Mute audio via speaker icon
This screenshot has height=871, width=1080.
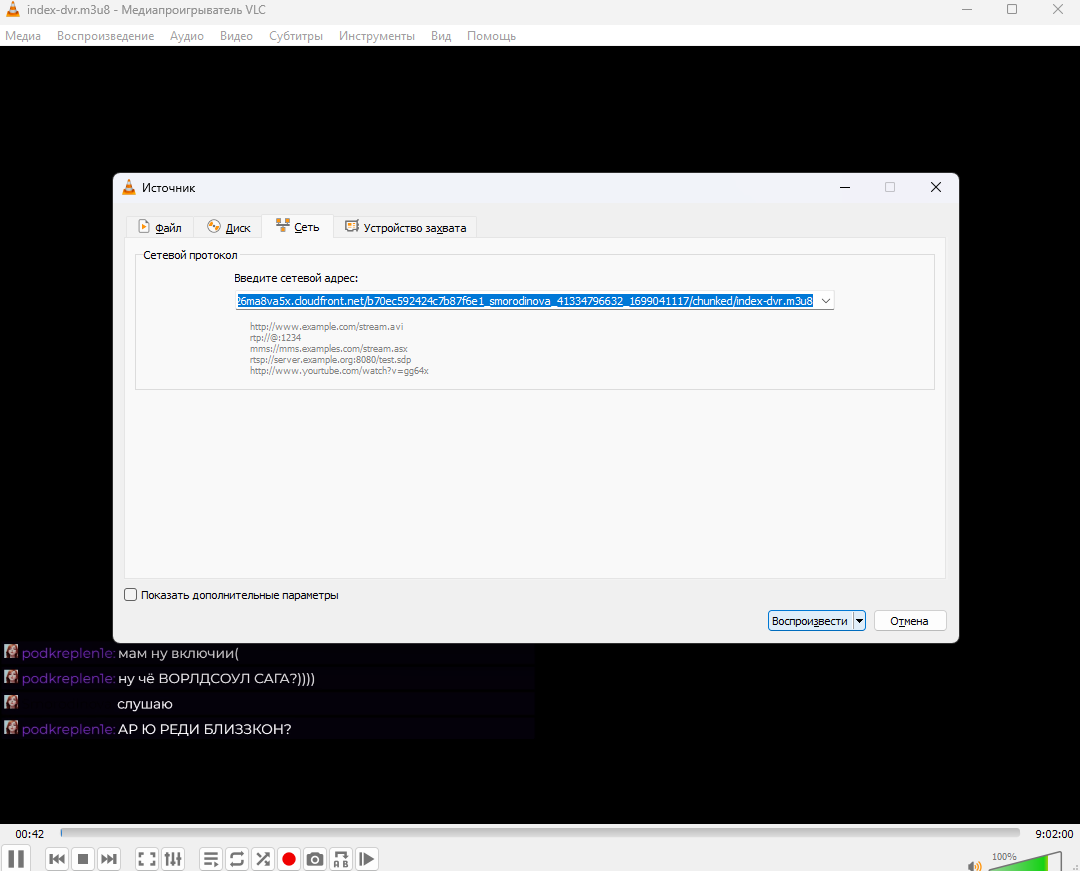click(x=974, y=865)
